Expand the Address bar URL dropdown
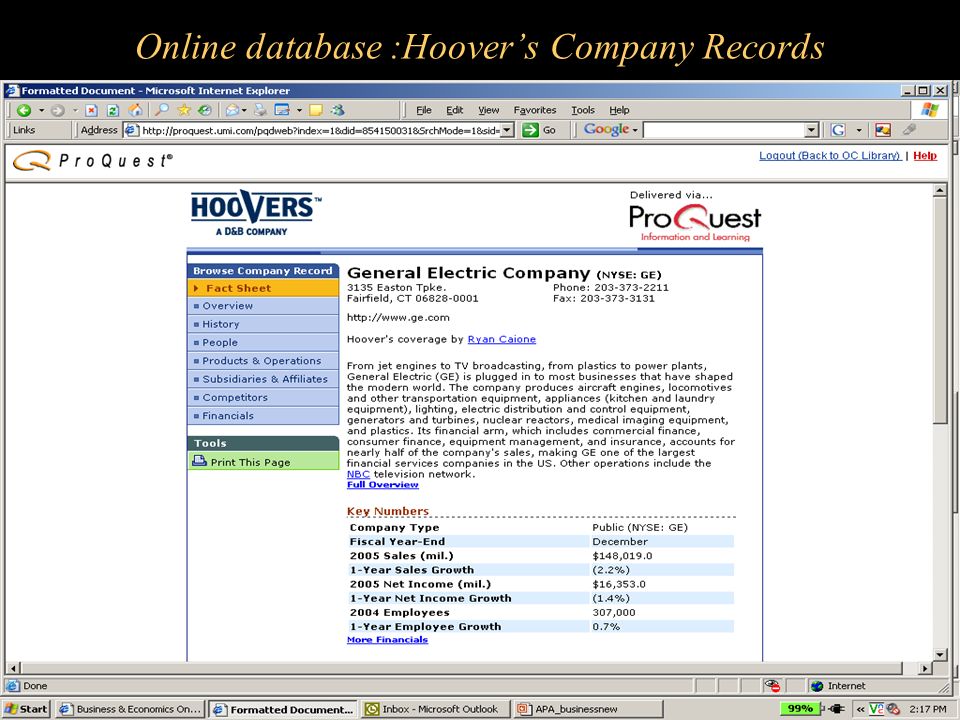960x720 pixels. pyautogui.click(x=508, y=130)
